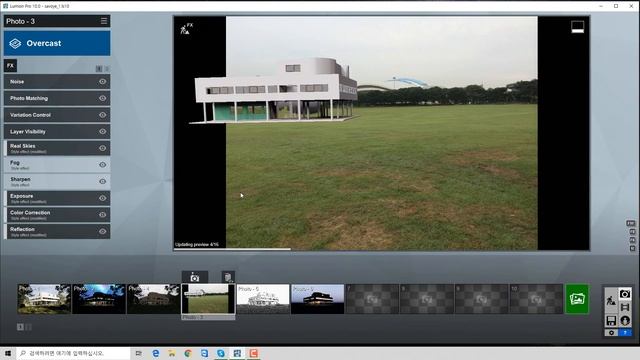This screenshot has height=360, width=640.
Task: Click empty photo slot 7
Action: click(x=372, y=299)
